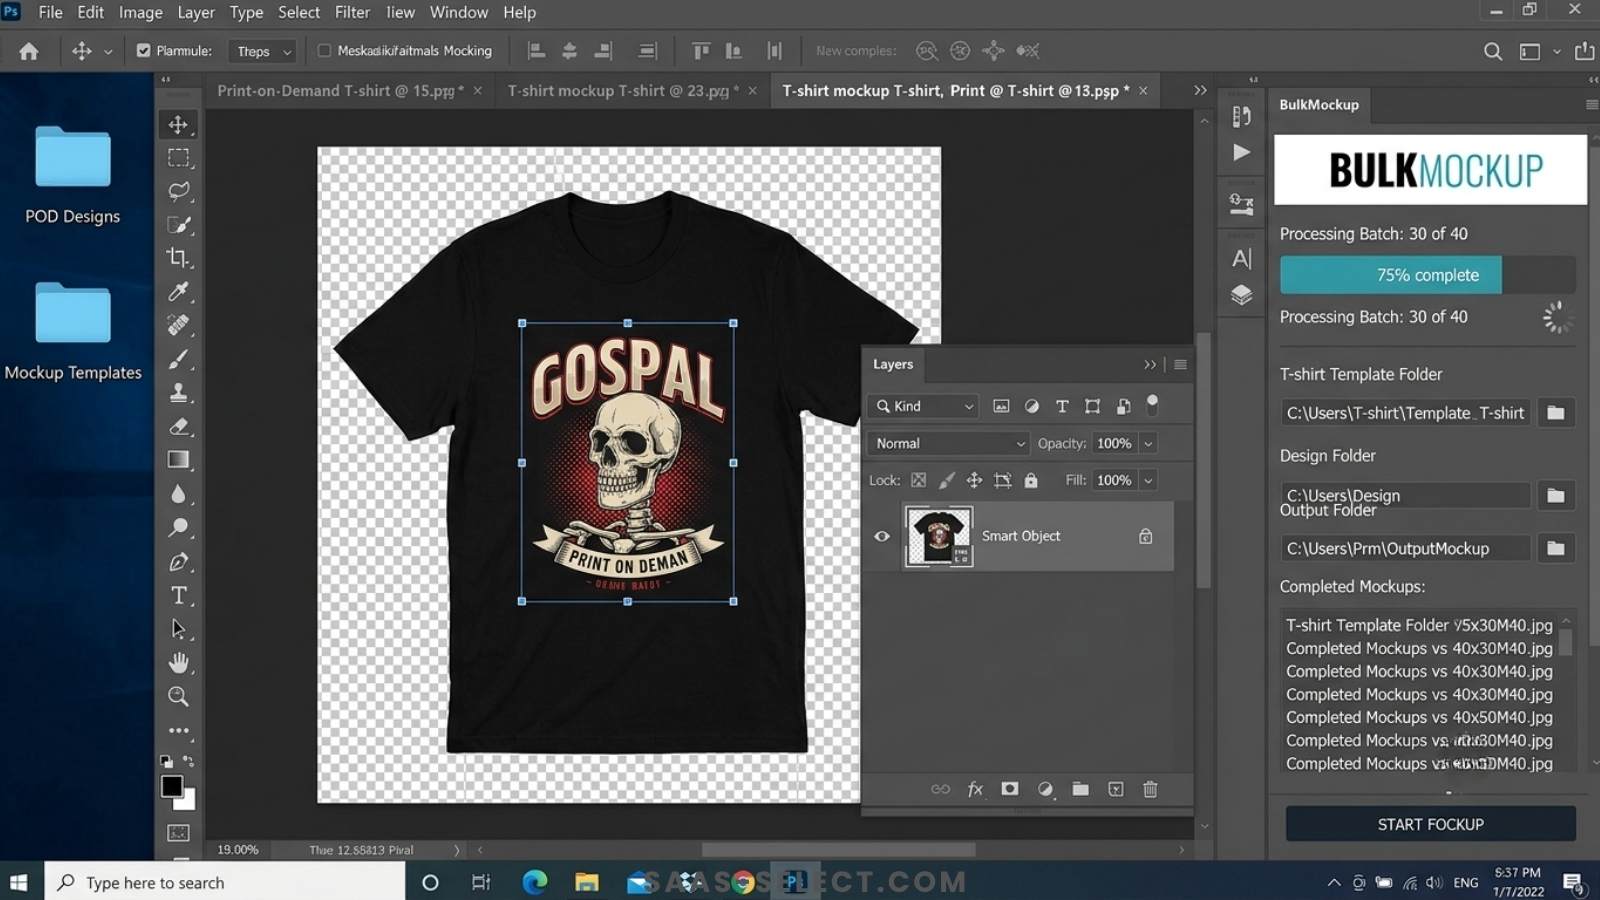Screen dimensions: 1600x900
Task: Toggle the Meskadikfaitmals Mocking checkbox
Action: tap(324, 51)
